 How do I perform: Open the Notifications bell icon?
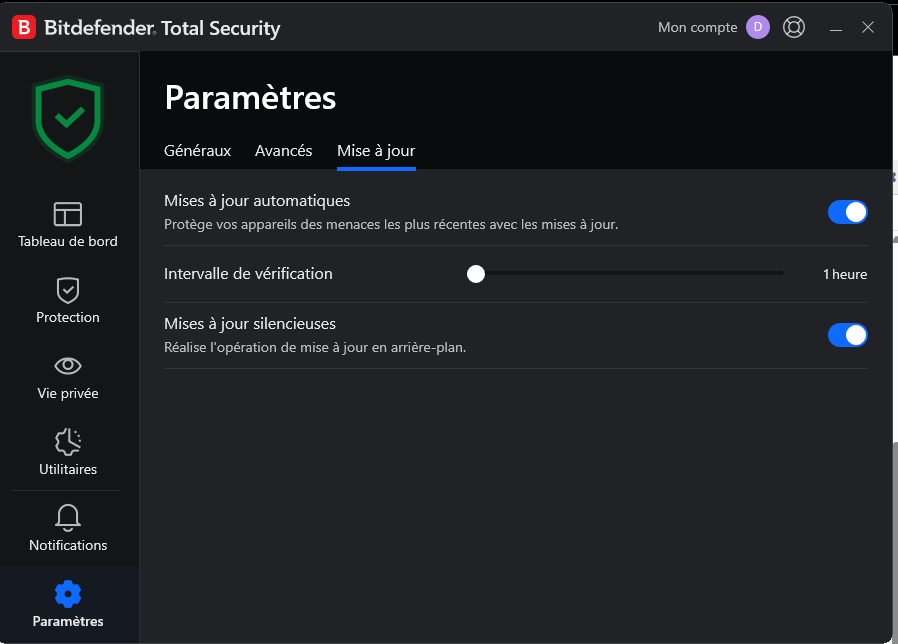pos(68,518)
